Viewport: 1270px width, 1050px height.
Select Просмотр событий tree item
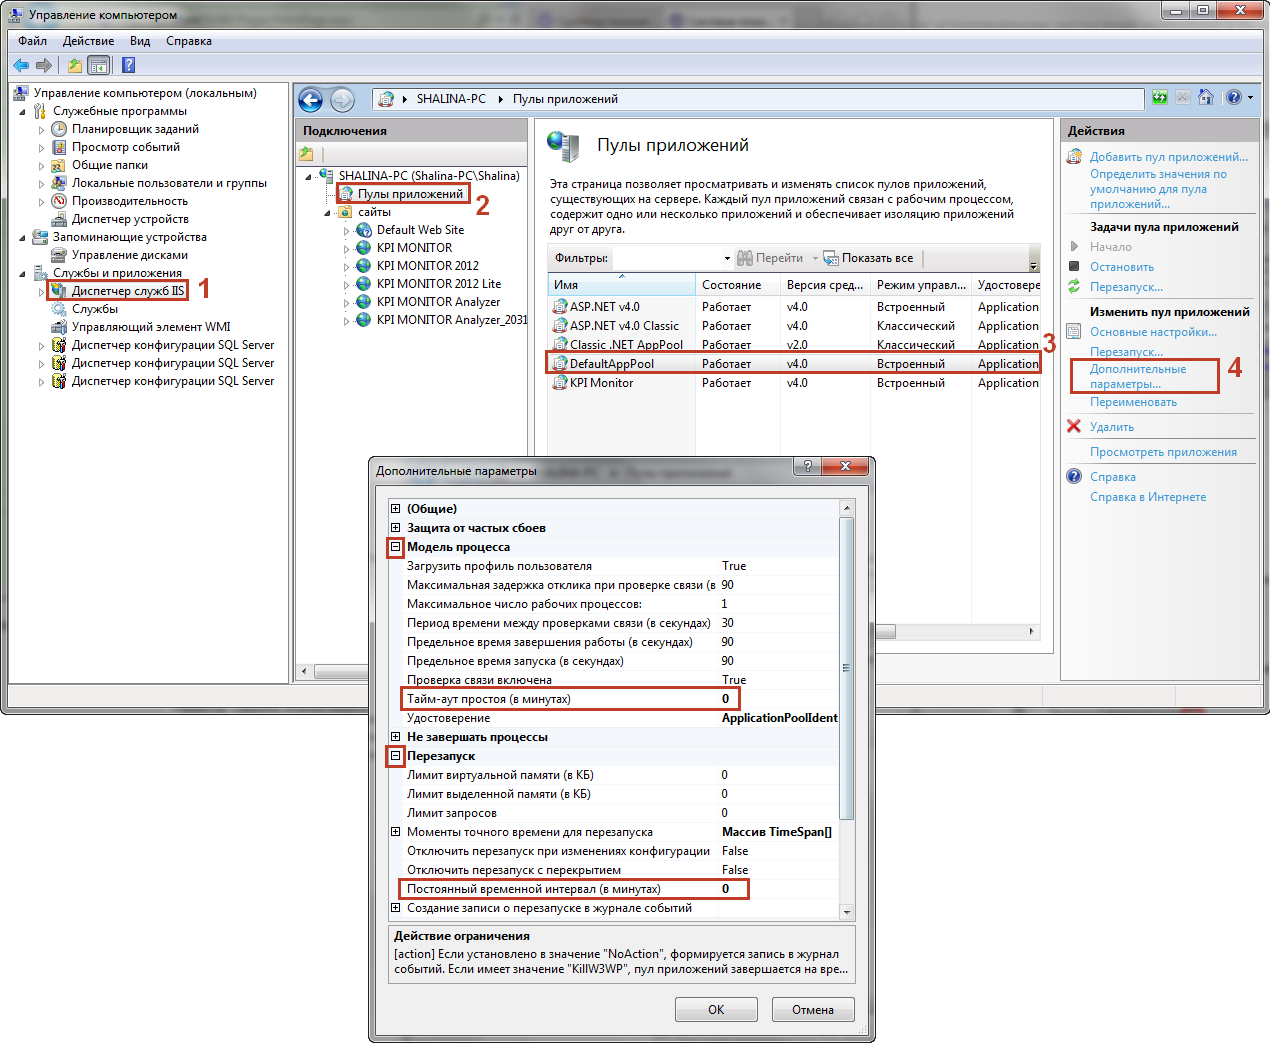pos(126,147)
